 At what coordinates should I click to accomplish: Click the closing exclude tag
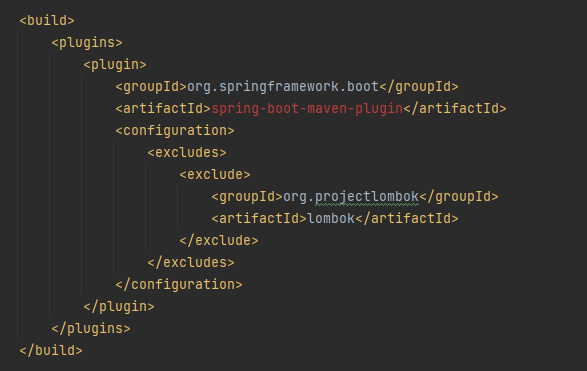pos(219,241)
